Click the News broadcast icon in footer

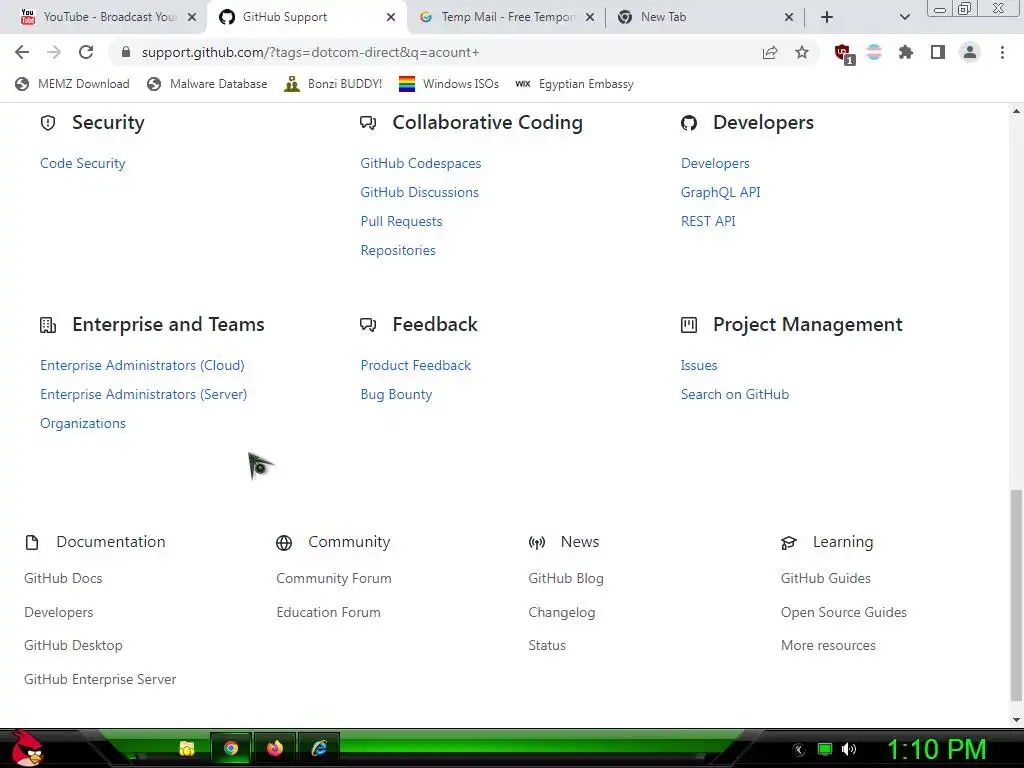coord(537,543)
